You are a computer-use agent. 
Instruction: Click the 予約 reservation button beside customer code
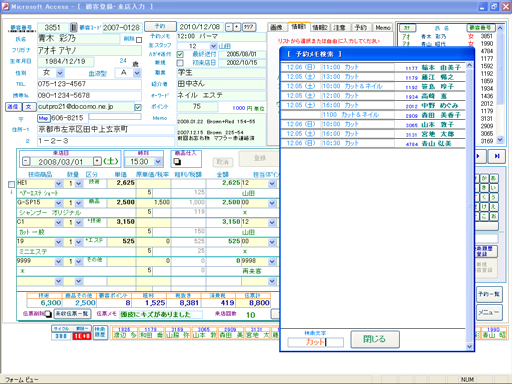tap(160, 26)
